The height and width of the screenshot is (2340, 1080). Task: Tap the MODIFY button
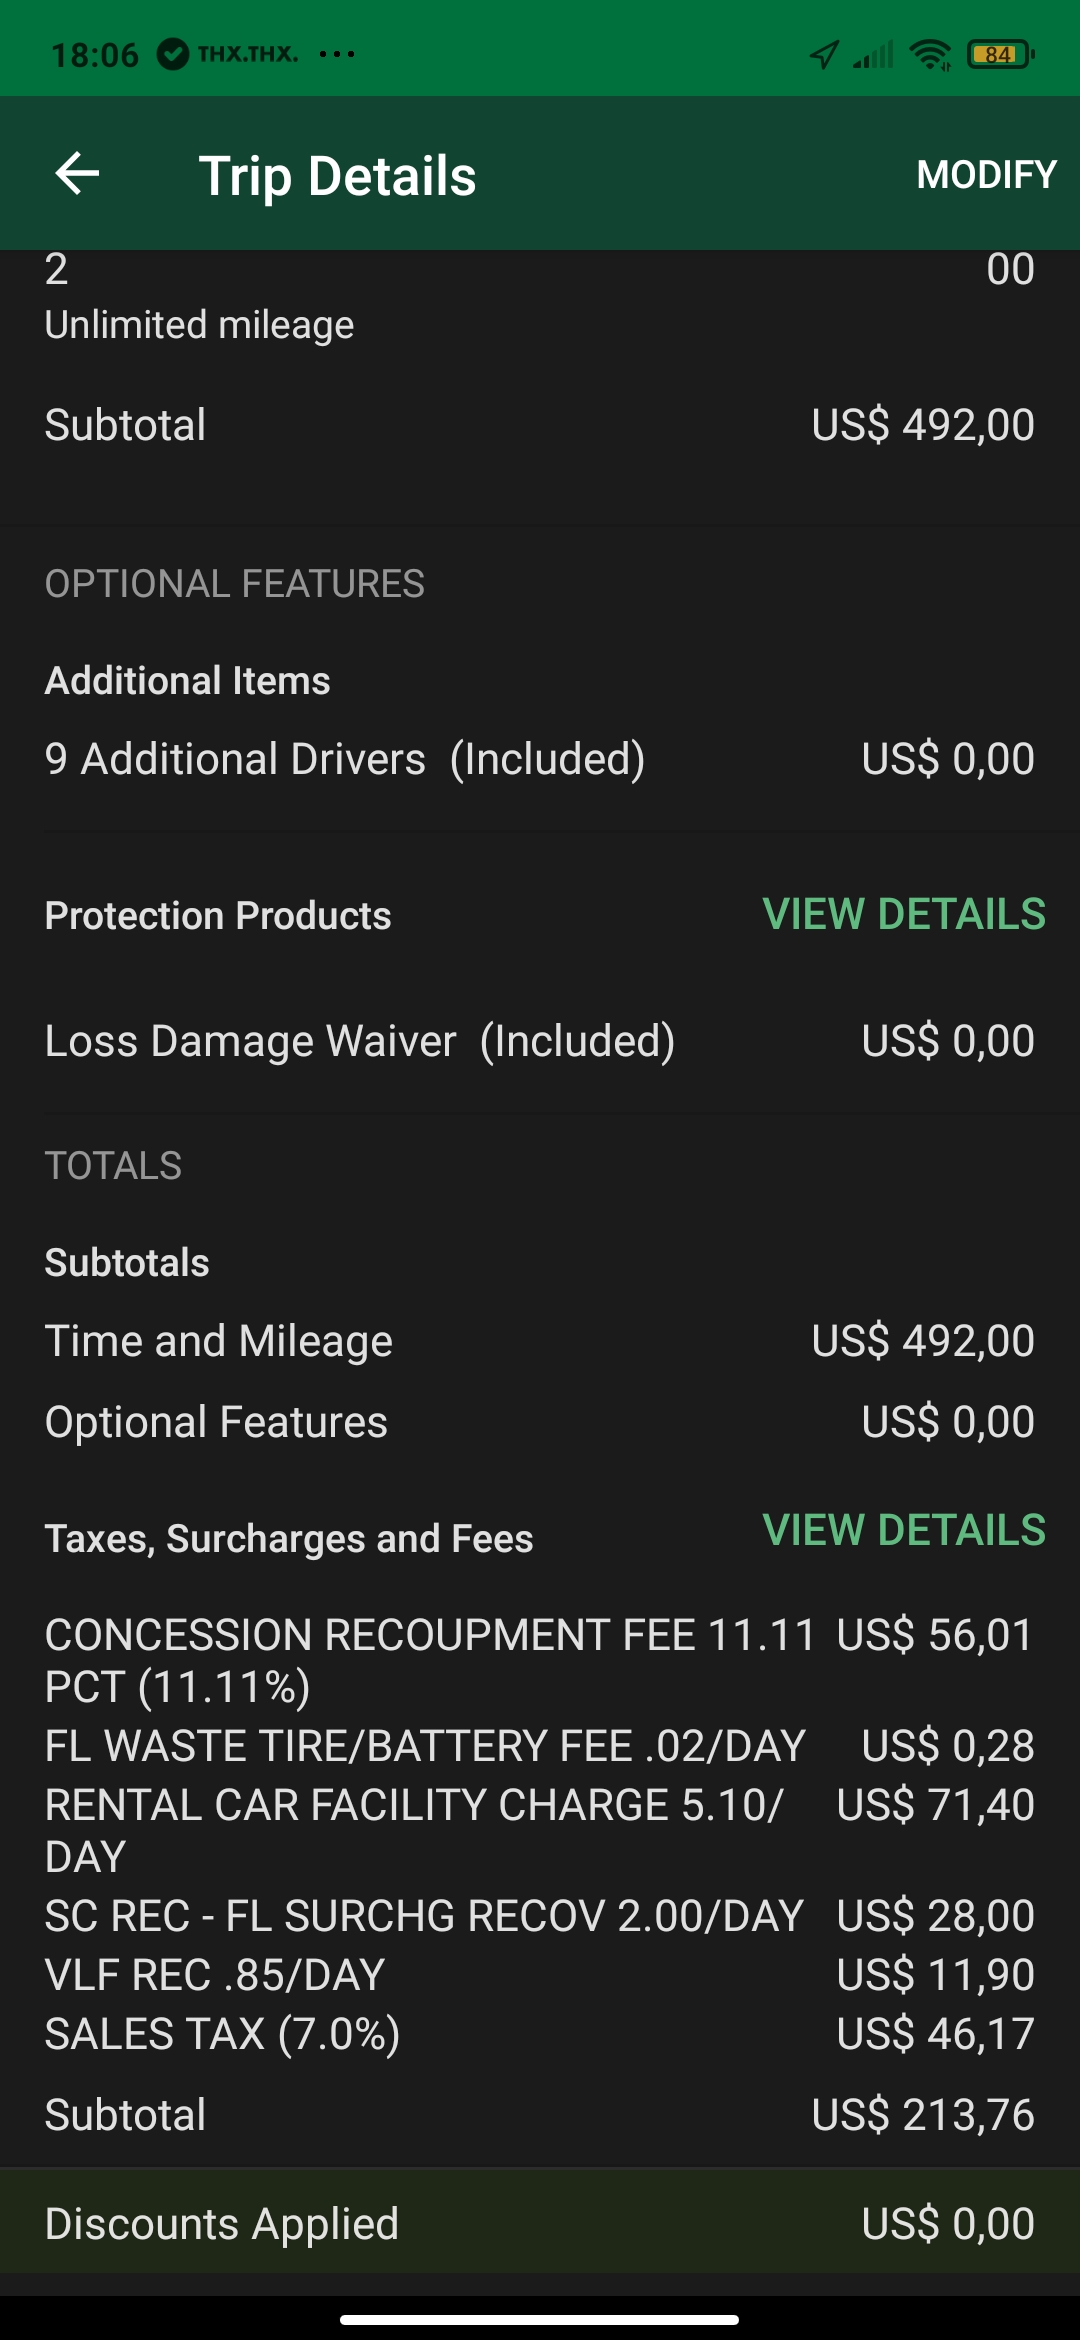pyautogui.click(x=985, y=175)
